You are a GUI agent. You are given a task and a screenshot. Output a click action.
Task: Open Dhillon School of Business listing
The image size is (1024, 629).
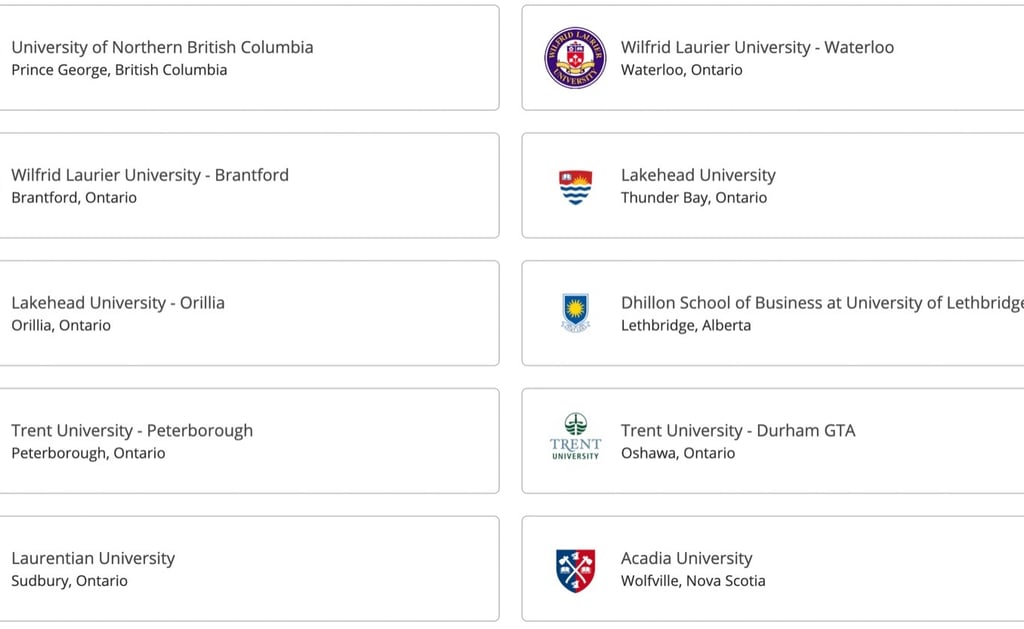coord(773,314)
